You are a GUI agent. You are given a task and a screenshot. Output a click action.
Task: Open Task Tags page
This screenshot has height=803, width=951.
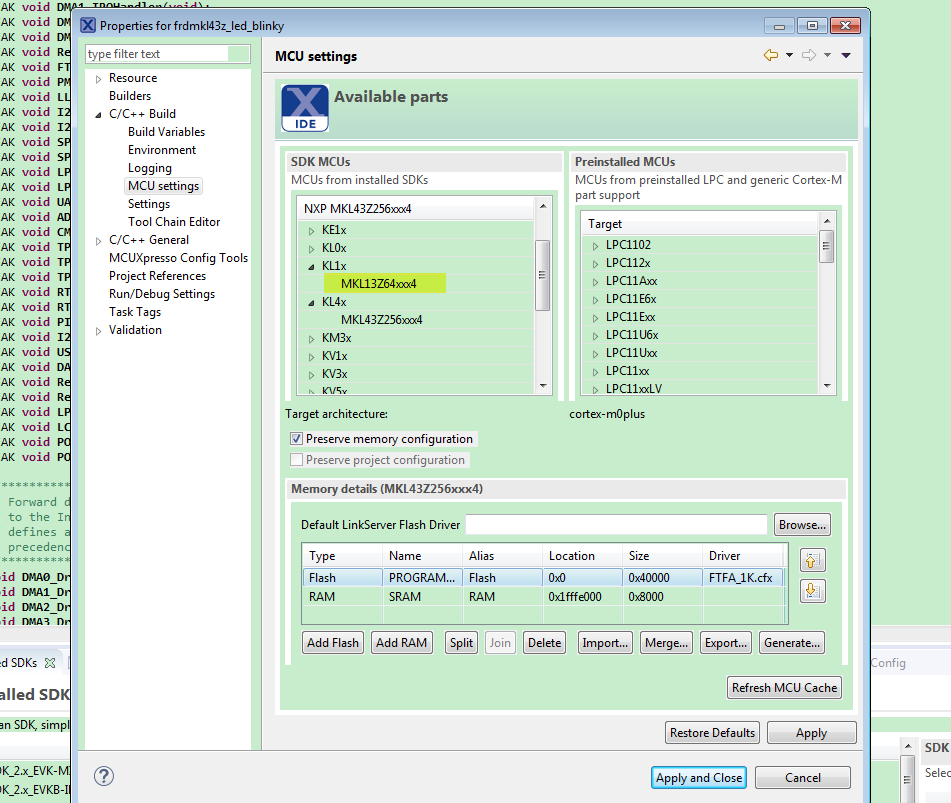pos(135,312)
